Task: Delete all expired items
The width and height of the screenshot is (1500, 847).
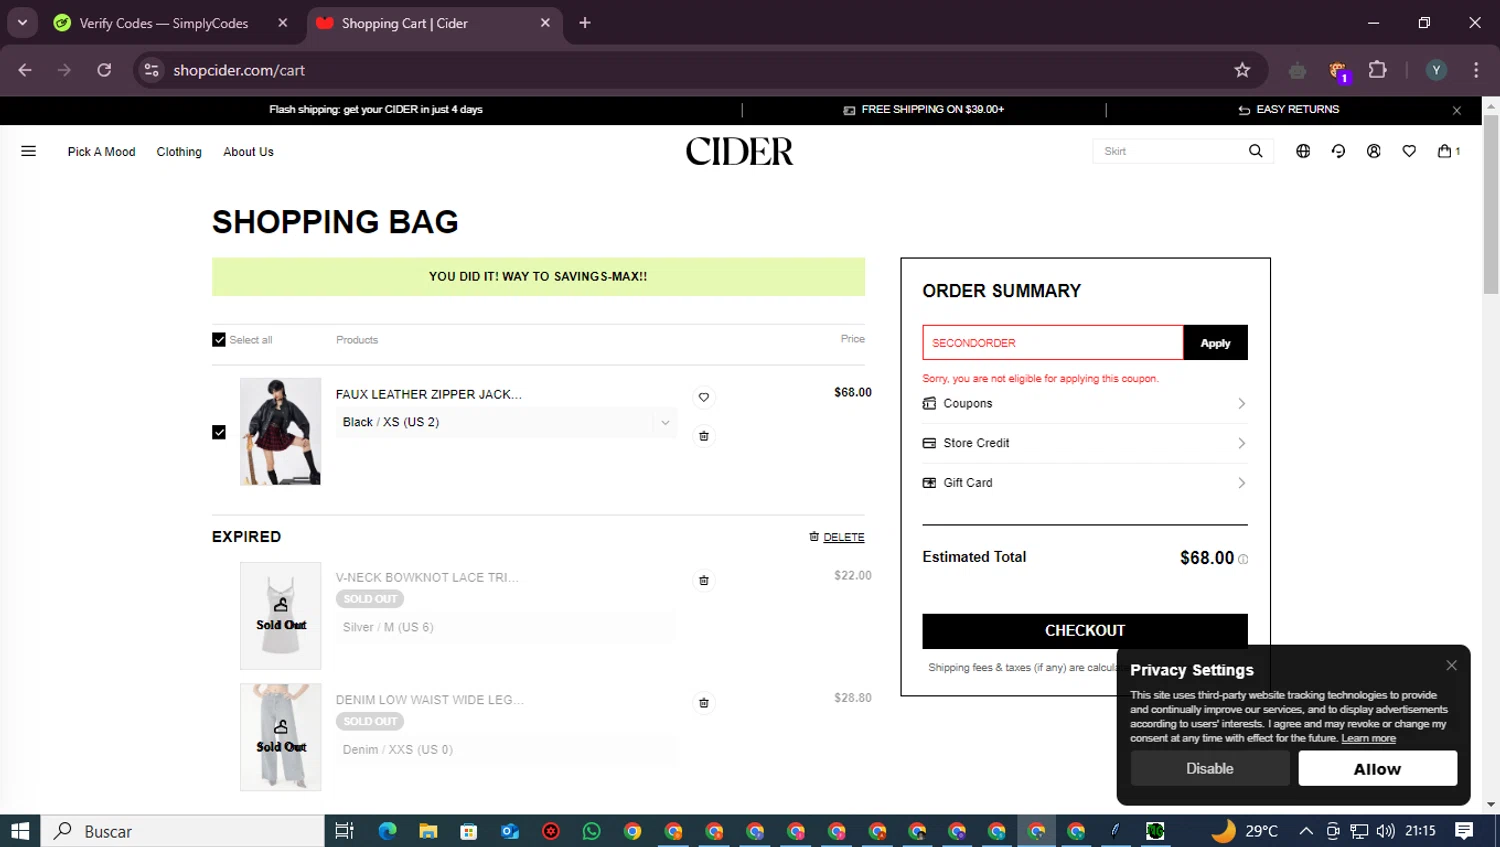Action: click(x=837, y=537)
